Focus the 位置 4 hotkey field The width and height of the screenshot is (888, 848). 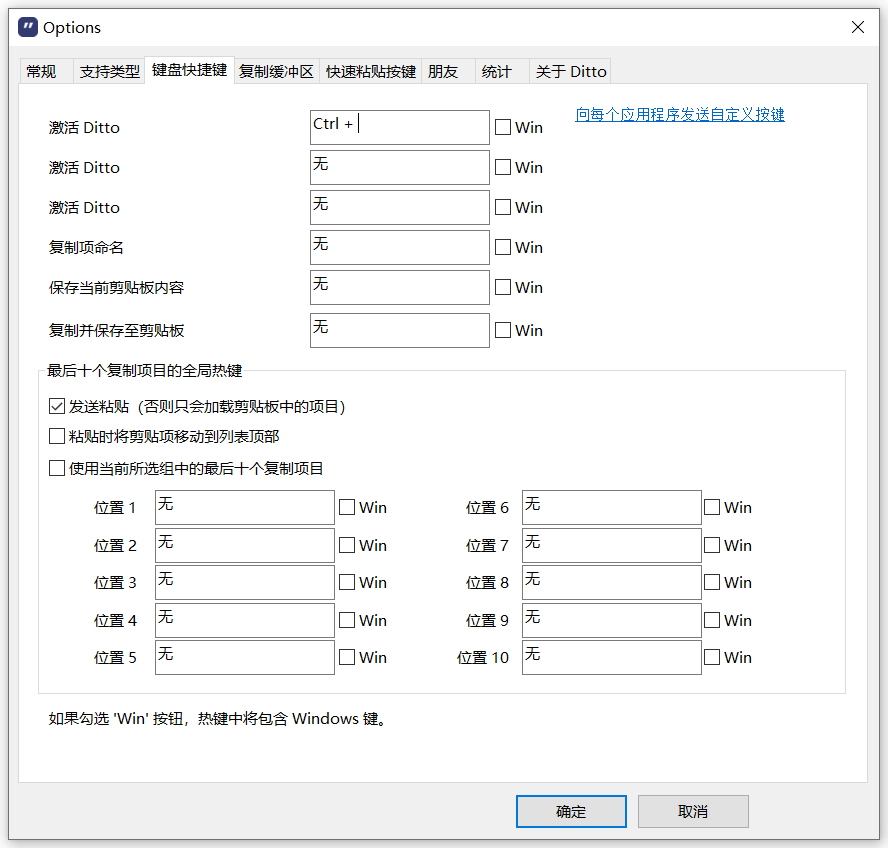245,620
